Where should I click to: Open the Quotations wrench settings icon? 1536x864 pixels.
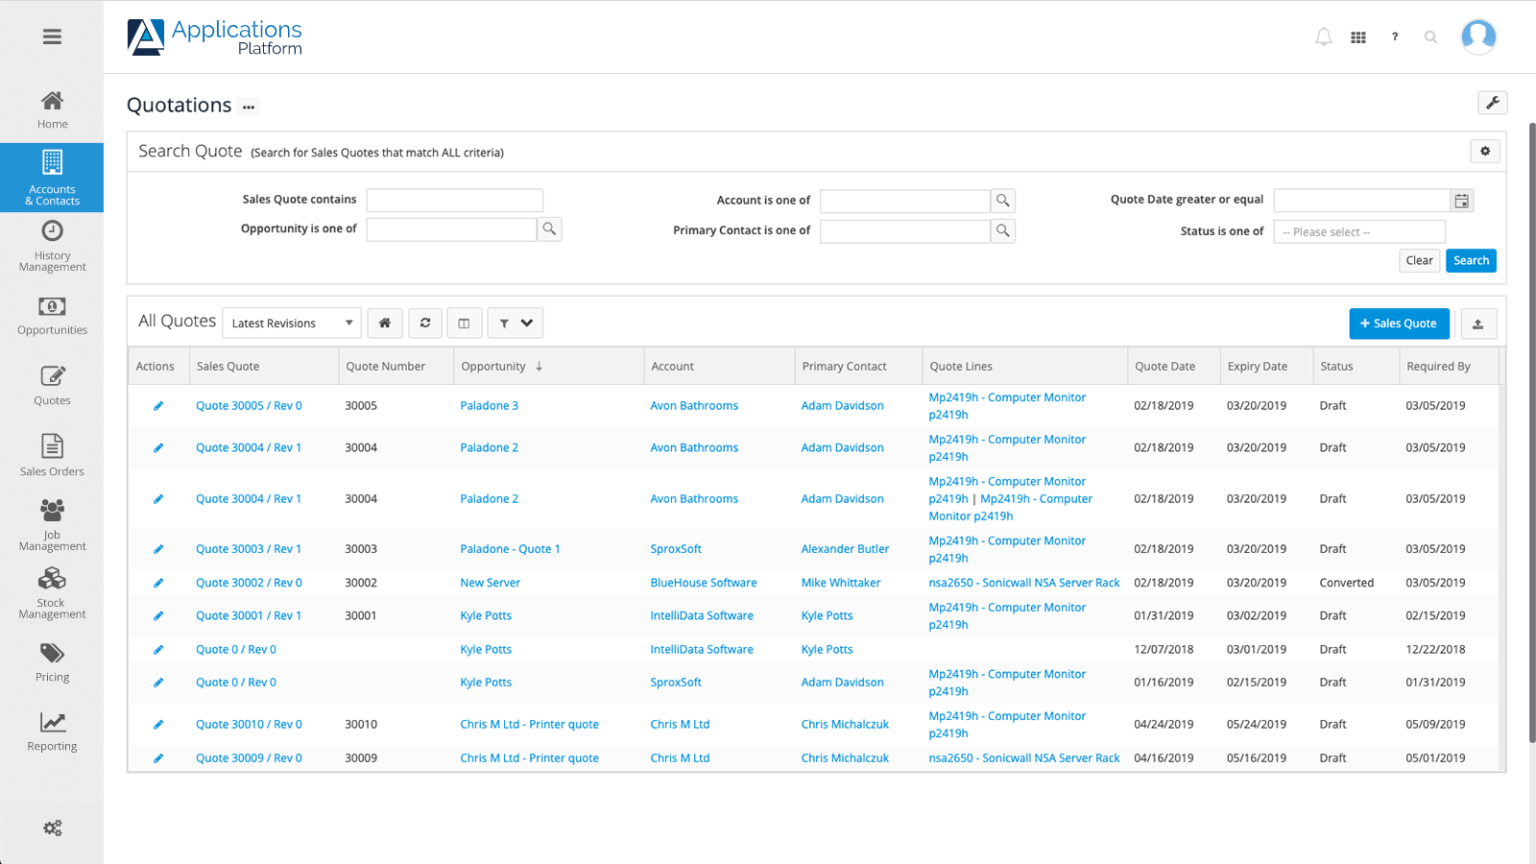tap(1492, 103)
